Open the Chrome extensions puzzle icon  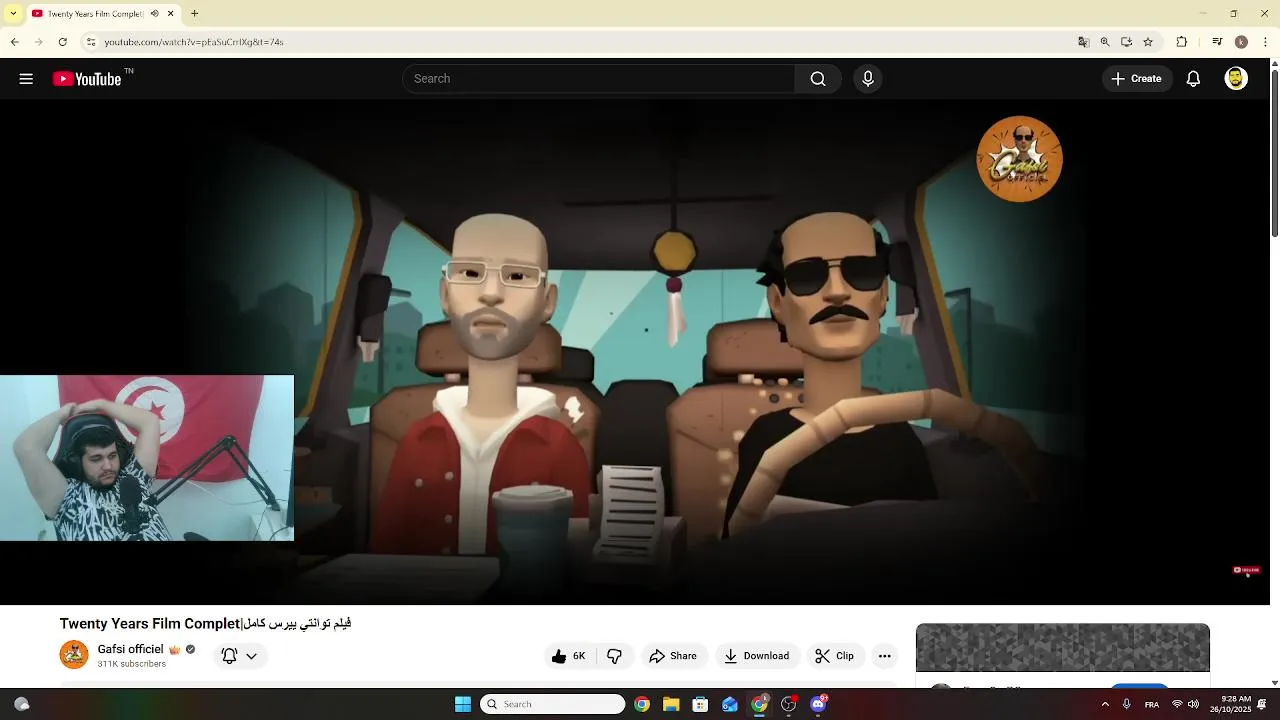coord(1181,42)
